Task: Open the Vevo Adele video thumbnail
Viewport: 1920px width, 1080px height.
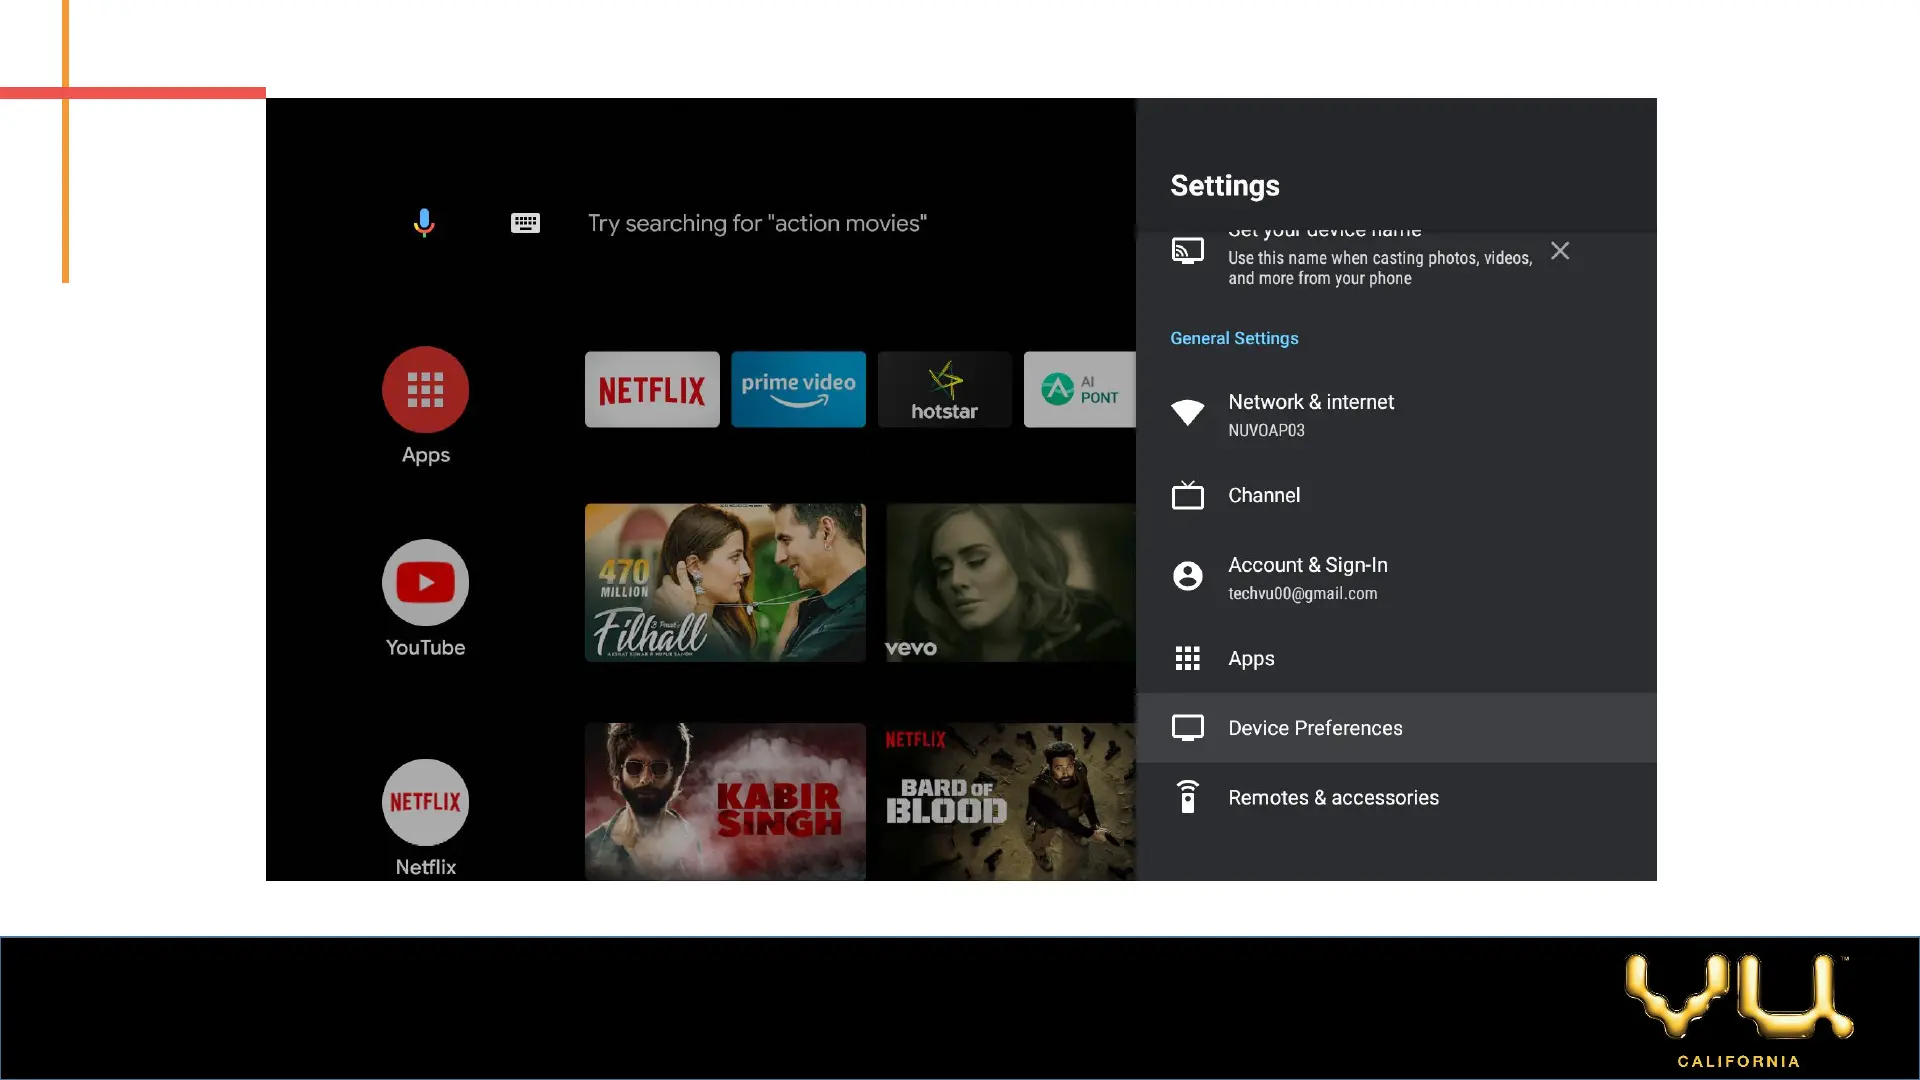Action: [1009, 583]
